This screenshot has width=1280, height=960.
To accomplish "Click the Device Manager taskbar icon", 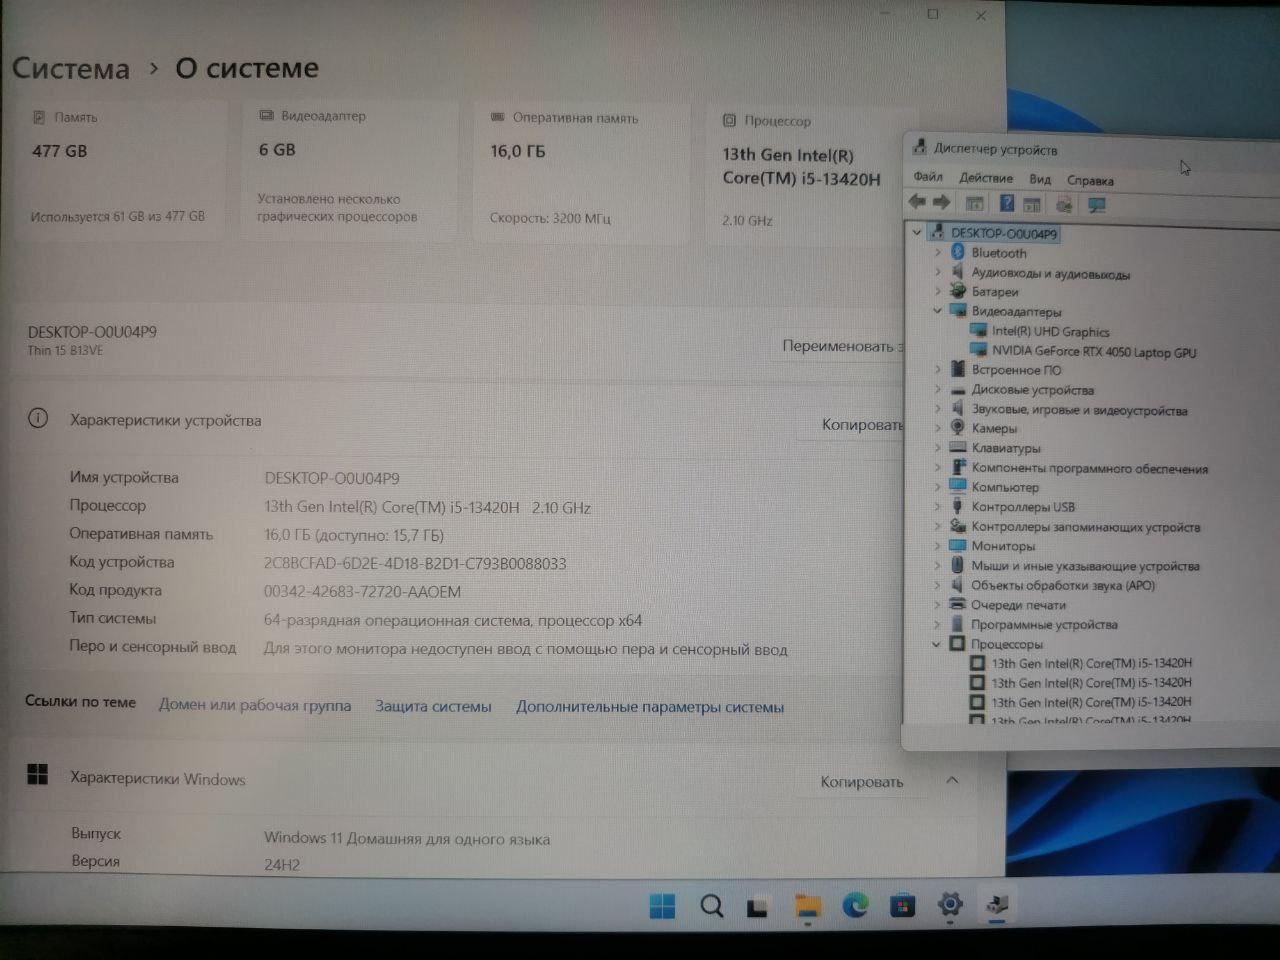I will point(997,906).
